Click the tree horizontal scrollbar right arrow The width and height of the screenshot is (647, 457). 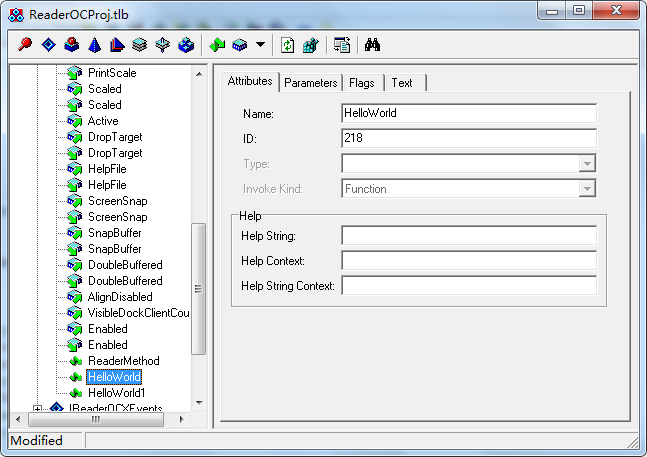(182, 419)
